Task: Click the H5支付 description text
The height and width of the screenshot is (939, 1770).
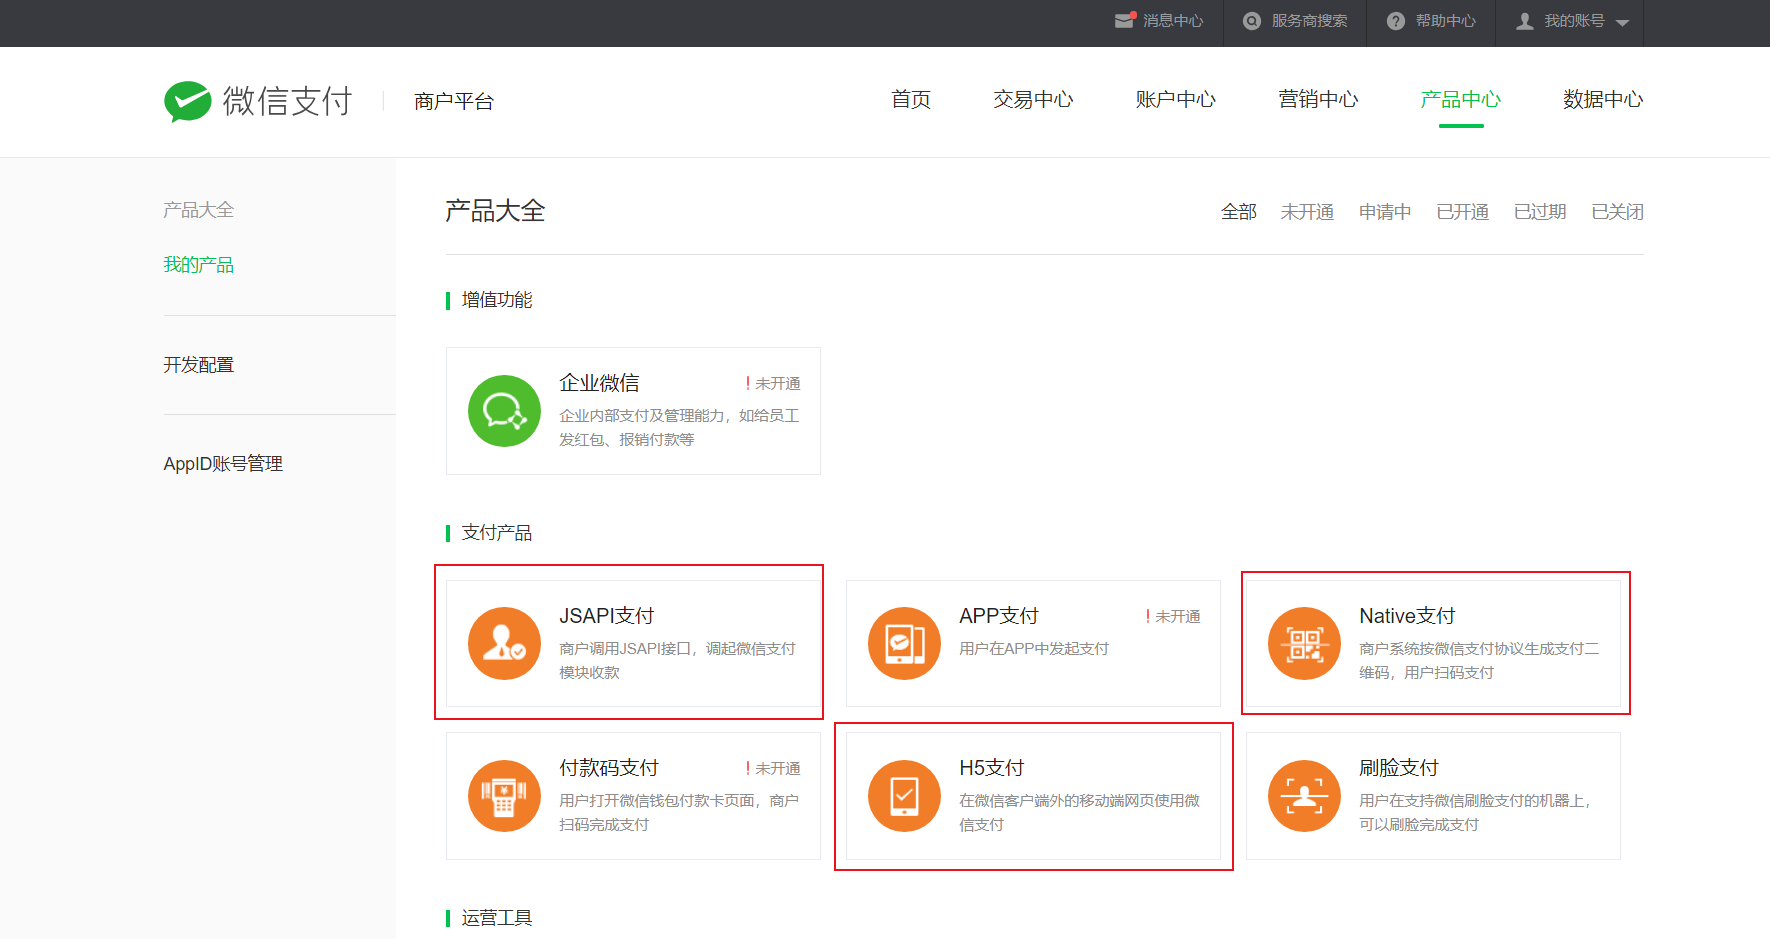Action: pyautogui.click(x=1079, y=813)
